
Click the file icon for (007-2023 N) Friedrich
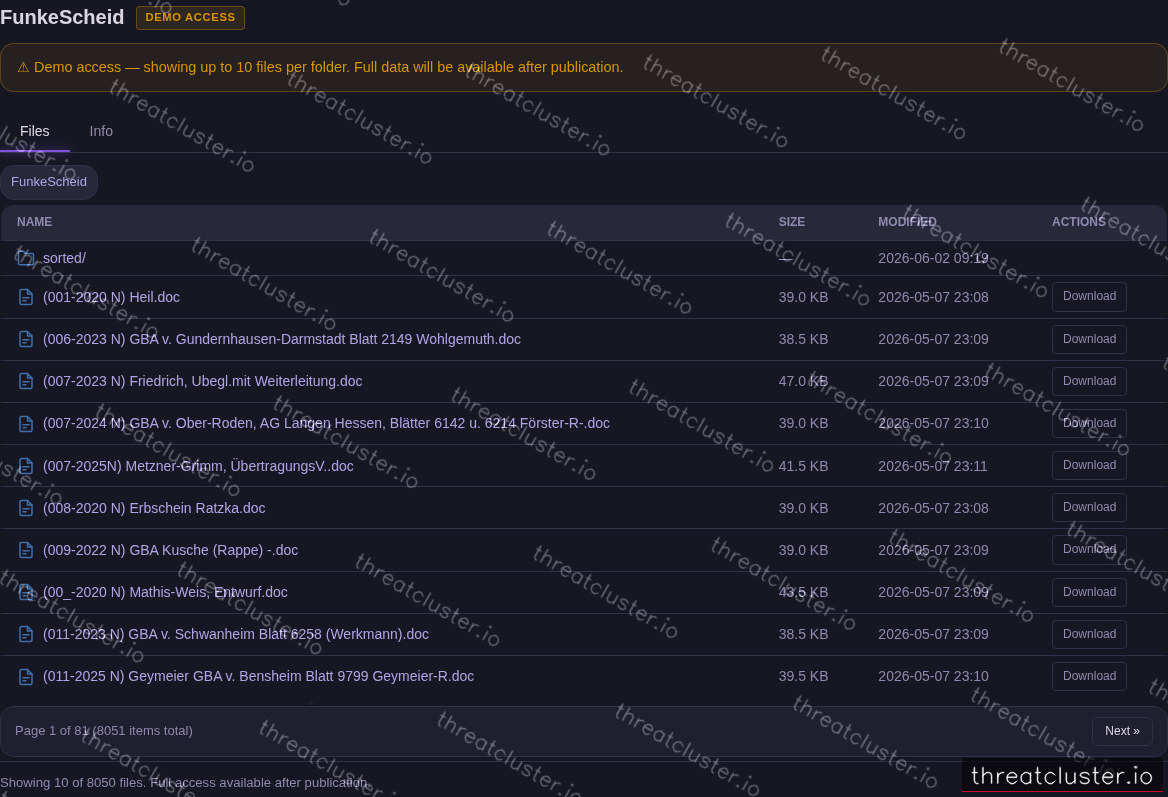(25, 381)
